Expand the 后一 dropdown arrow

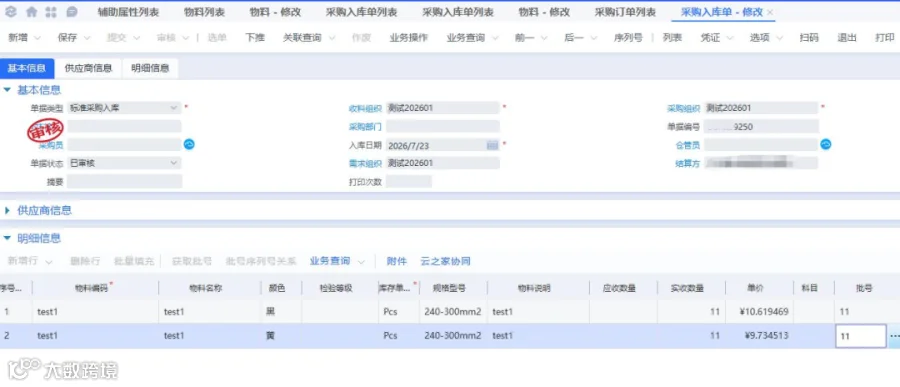click(x=593, y=38)
